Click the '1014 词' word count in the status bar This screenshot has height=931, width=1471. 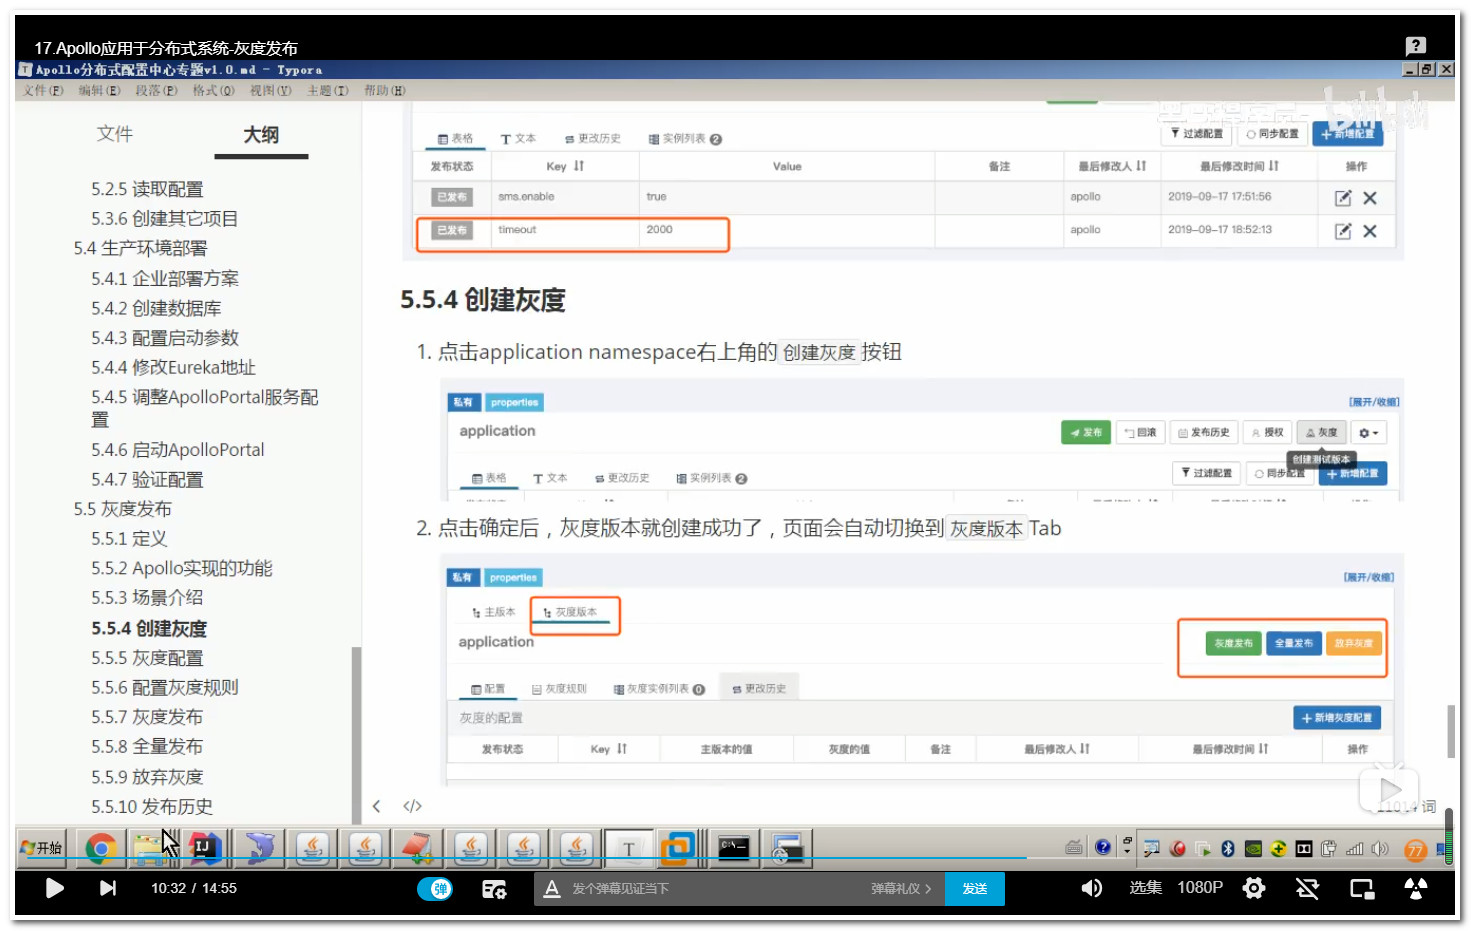click(1409, 807)
